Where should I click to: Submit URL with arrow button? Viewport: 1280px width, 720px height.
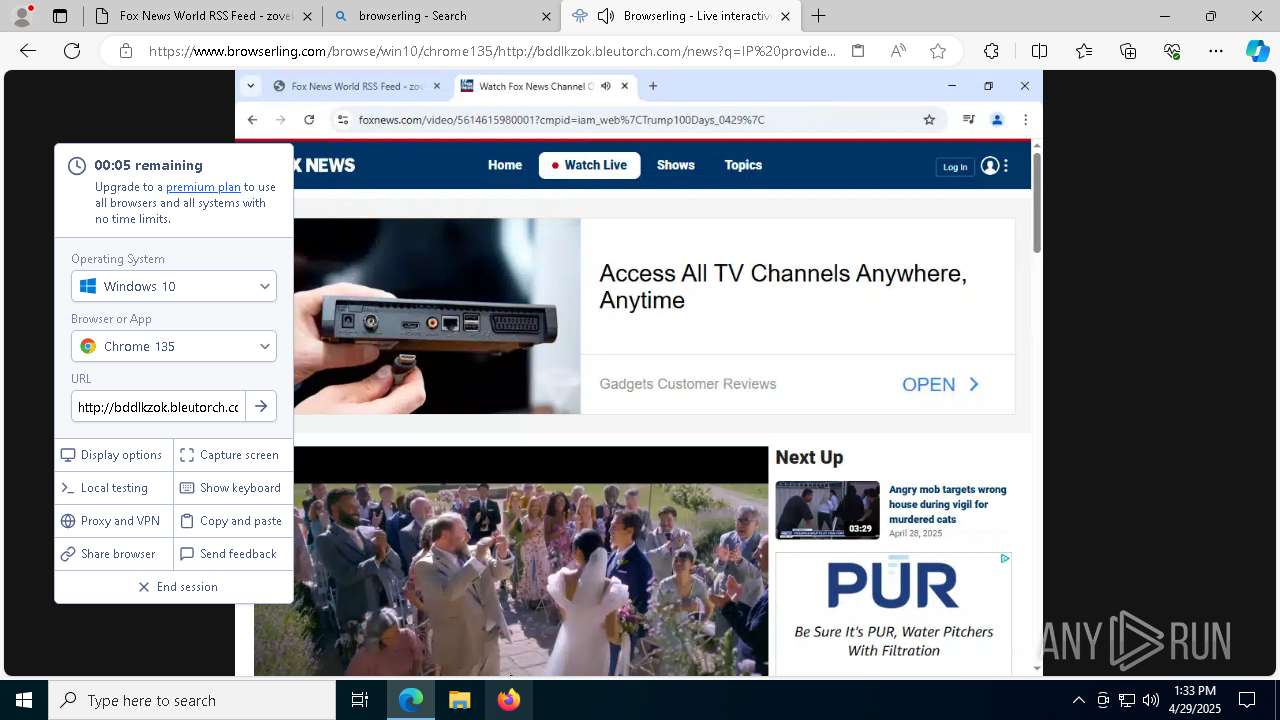(x=261, y=407)
